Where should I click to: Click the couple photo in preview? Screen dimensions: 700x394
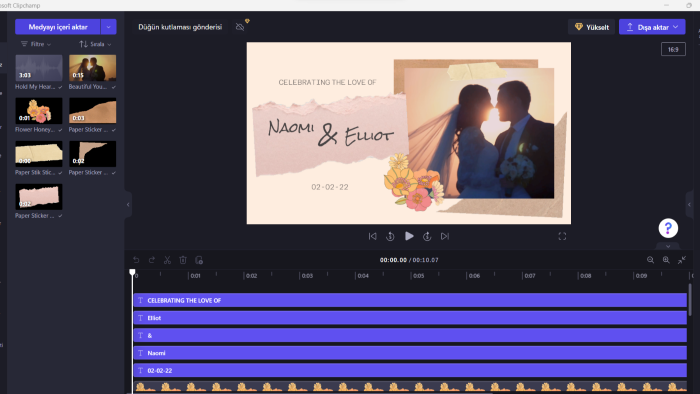[479, 133]
